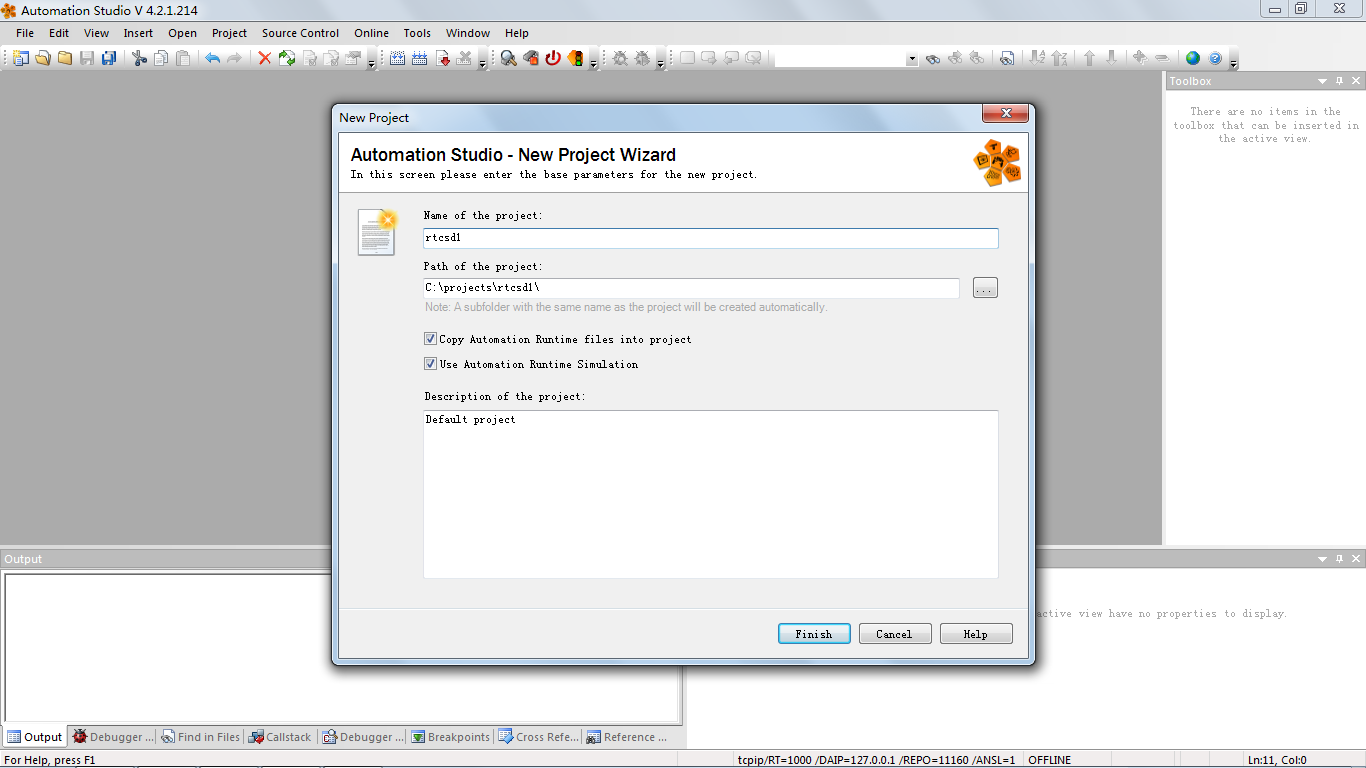This screenshot has height=768, width=1366.
Task: Open the Edit menu
Action: click(x=59, y=33)
